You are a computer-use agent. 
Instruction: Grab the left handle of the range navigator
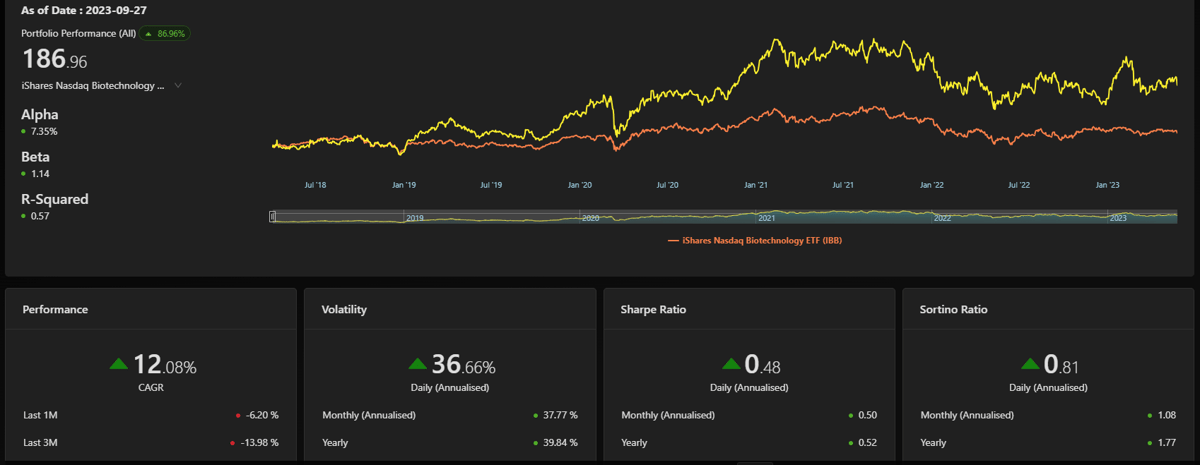(273, 216)
